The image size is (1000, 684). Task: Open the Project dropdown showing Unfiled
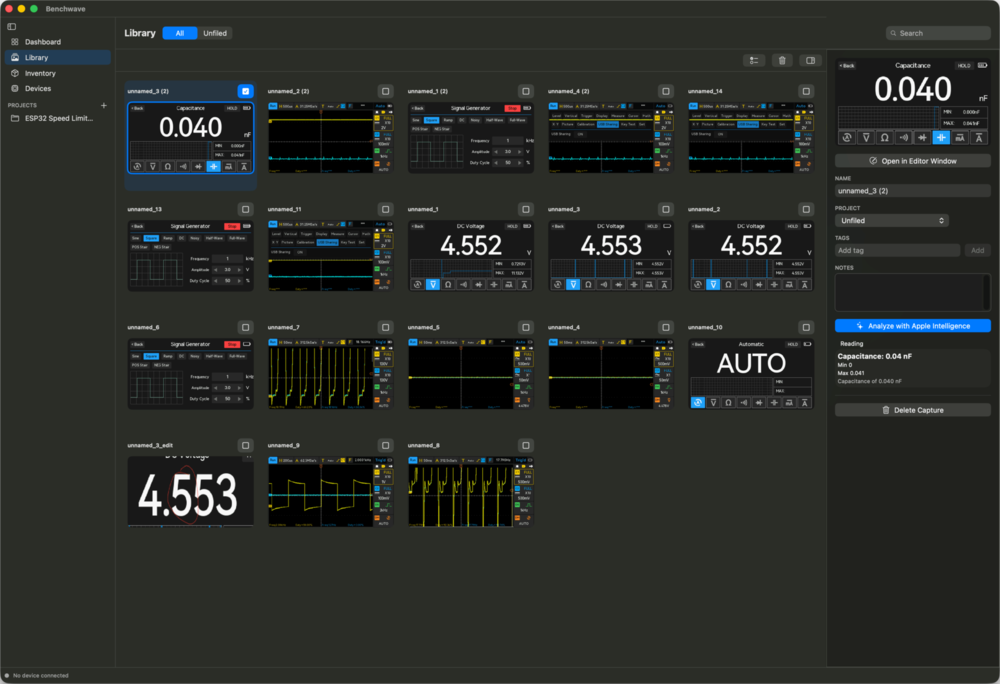tap(892, 221)
